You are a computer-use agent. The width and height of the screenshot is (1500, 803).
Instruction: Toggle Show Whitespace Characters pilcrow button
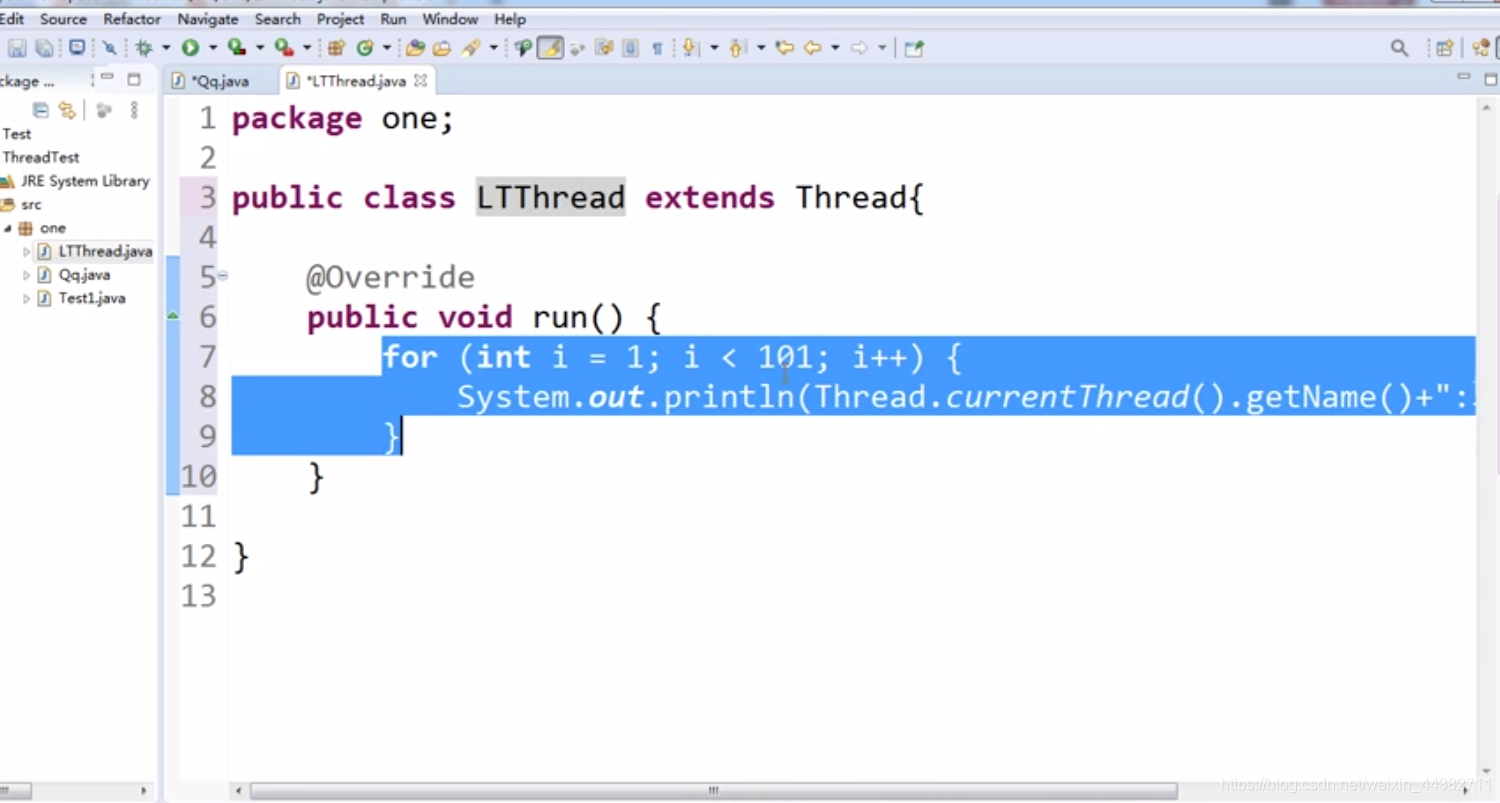(x=657, y=48)
